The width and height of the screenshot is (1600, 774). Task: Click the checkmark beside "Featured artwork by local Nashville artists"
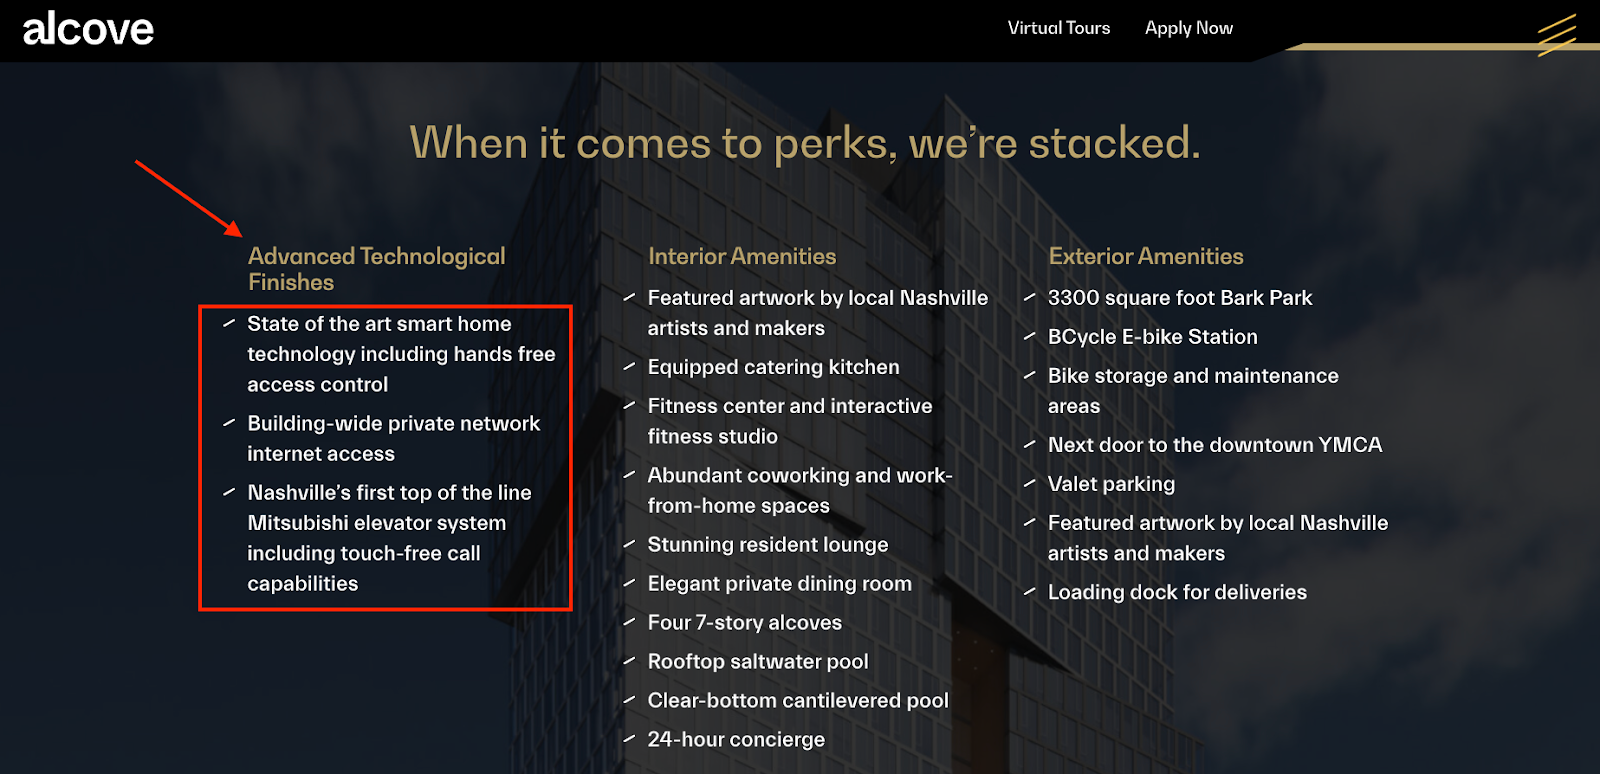[x=629, y=298]
